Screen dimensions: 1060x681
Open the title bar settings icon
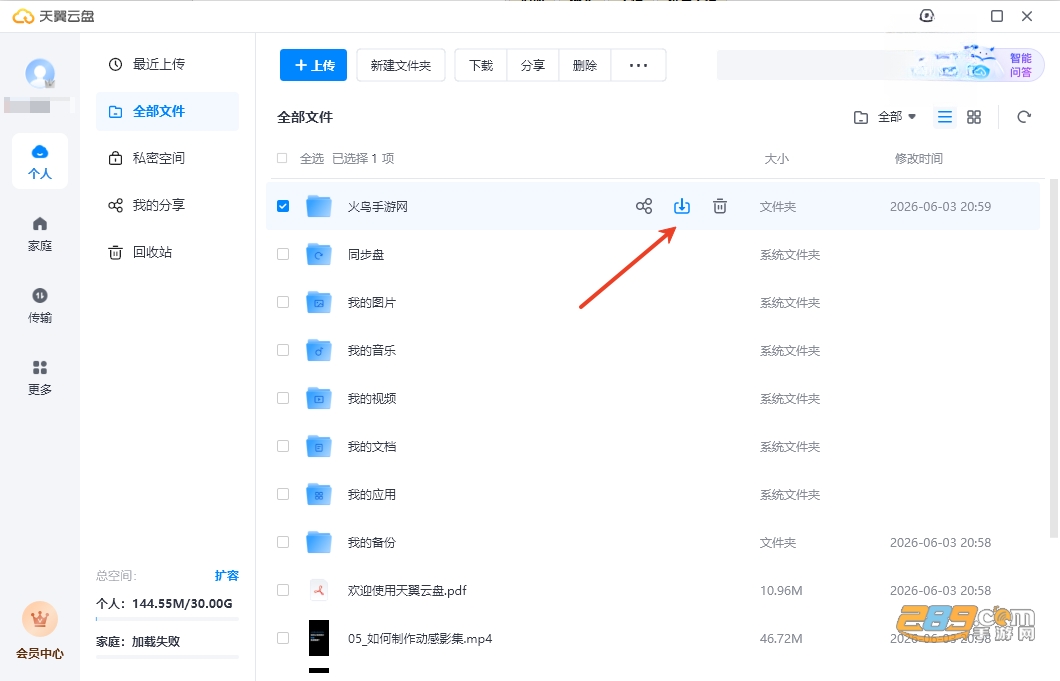coord(927,16)
